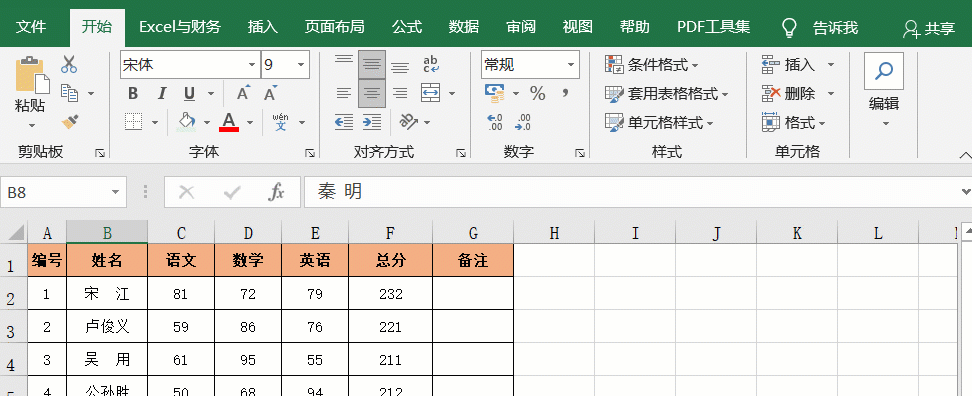Screen dimensions: 972x396
Task: Click the cell with value 232
Action: [x=391, y=294]
